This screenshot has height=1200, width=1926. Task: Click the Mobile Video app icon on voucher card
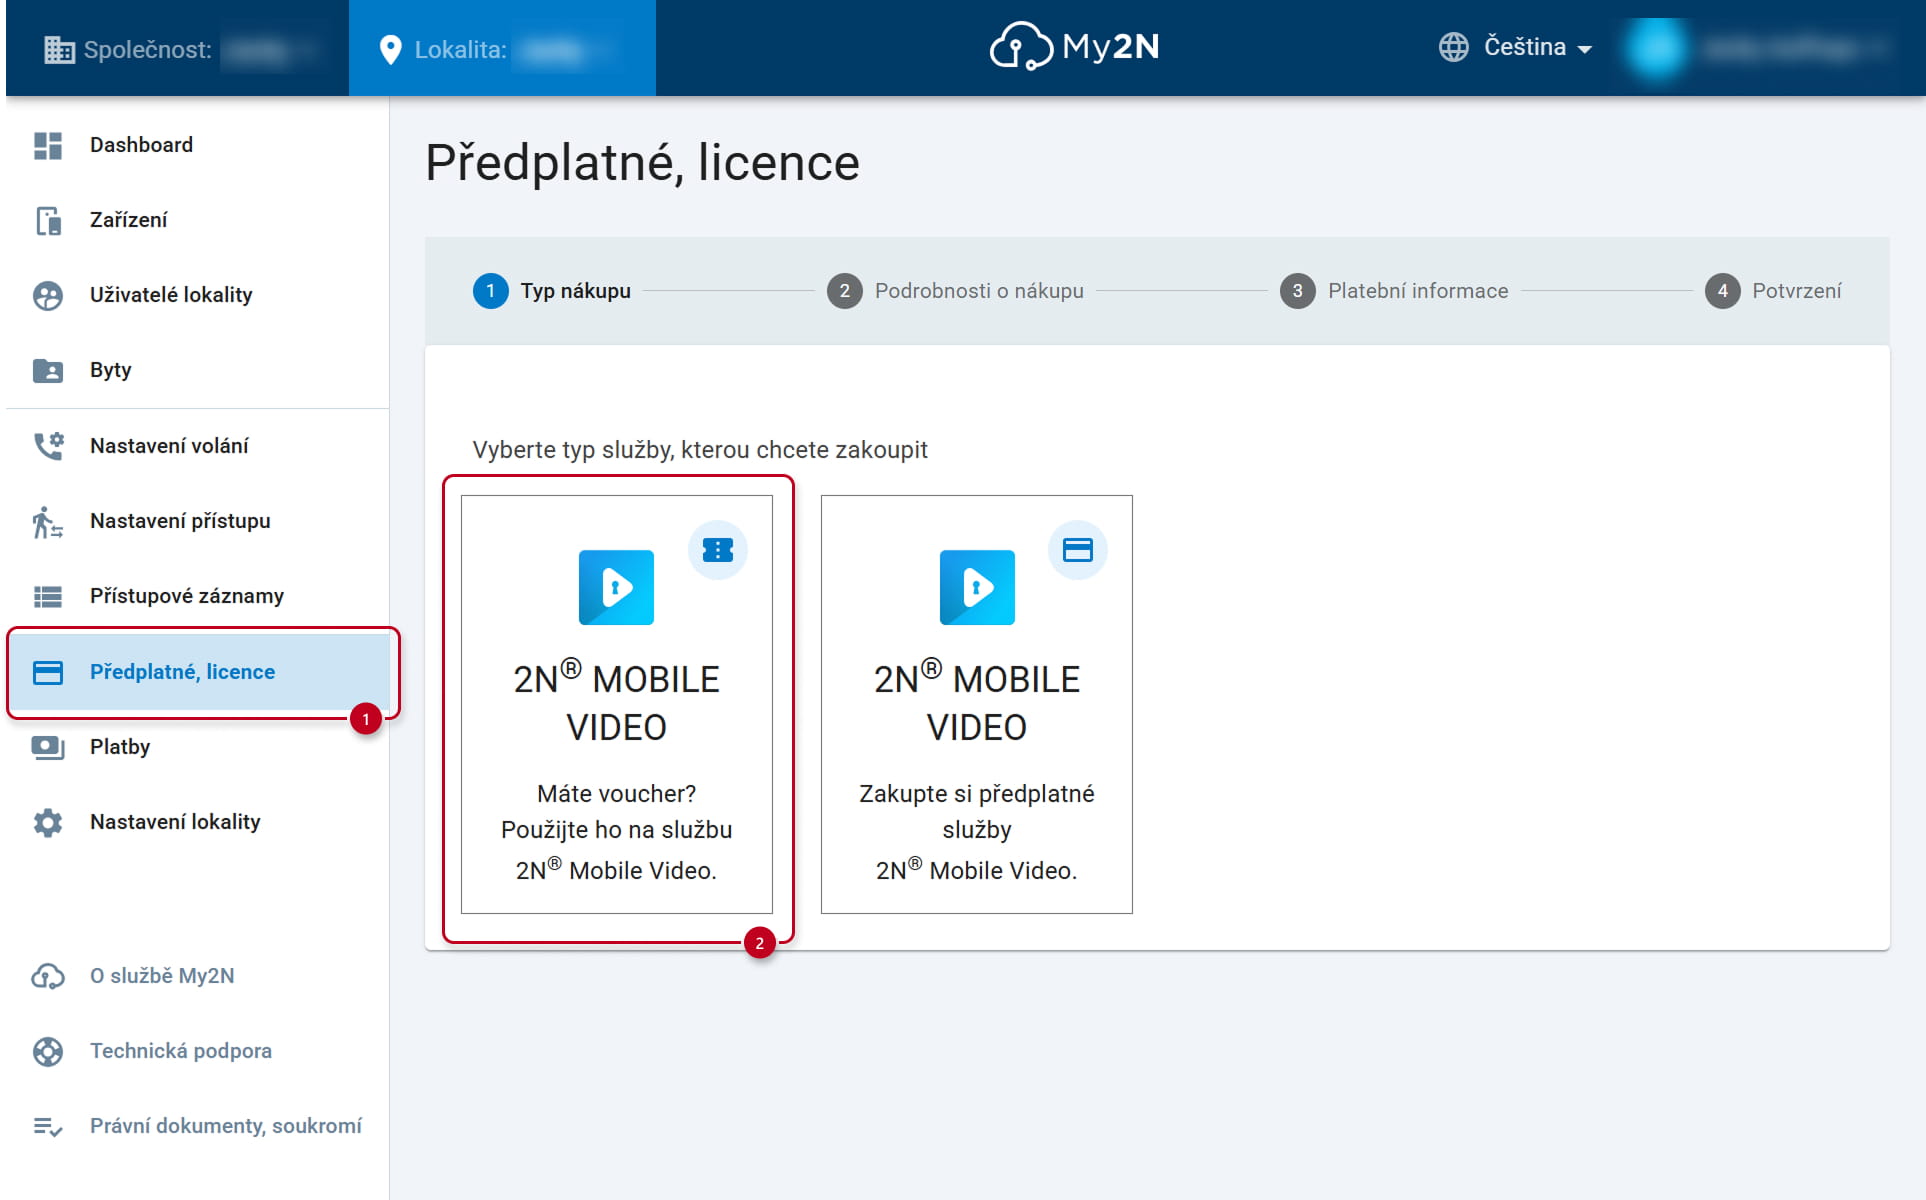point(617,588)
